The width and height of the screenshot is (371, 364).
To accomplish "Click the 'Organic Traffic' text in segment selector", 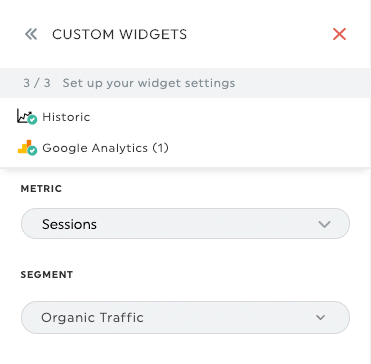I will [x=92, y=317].
